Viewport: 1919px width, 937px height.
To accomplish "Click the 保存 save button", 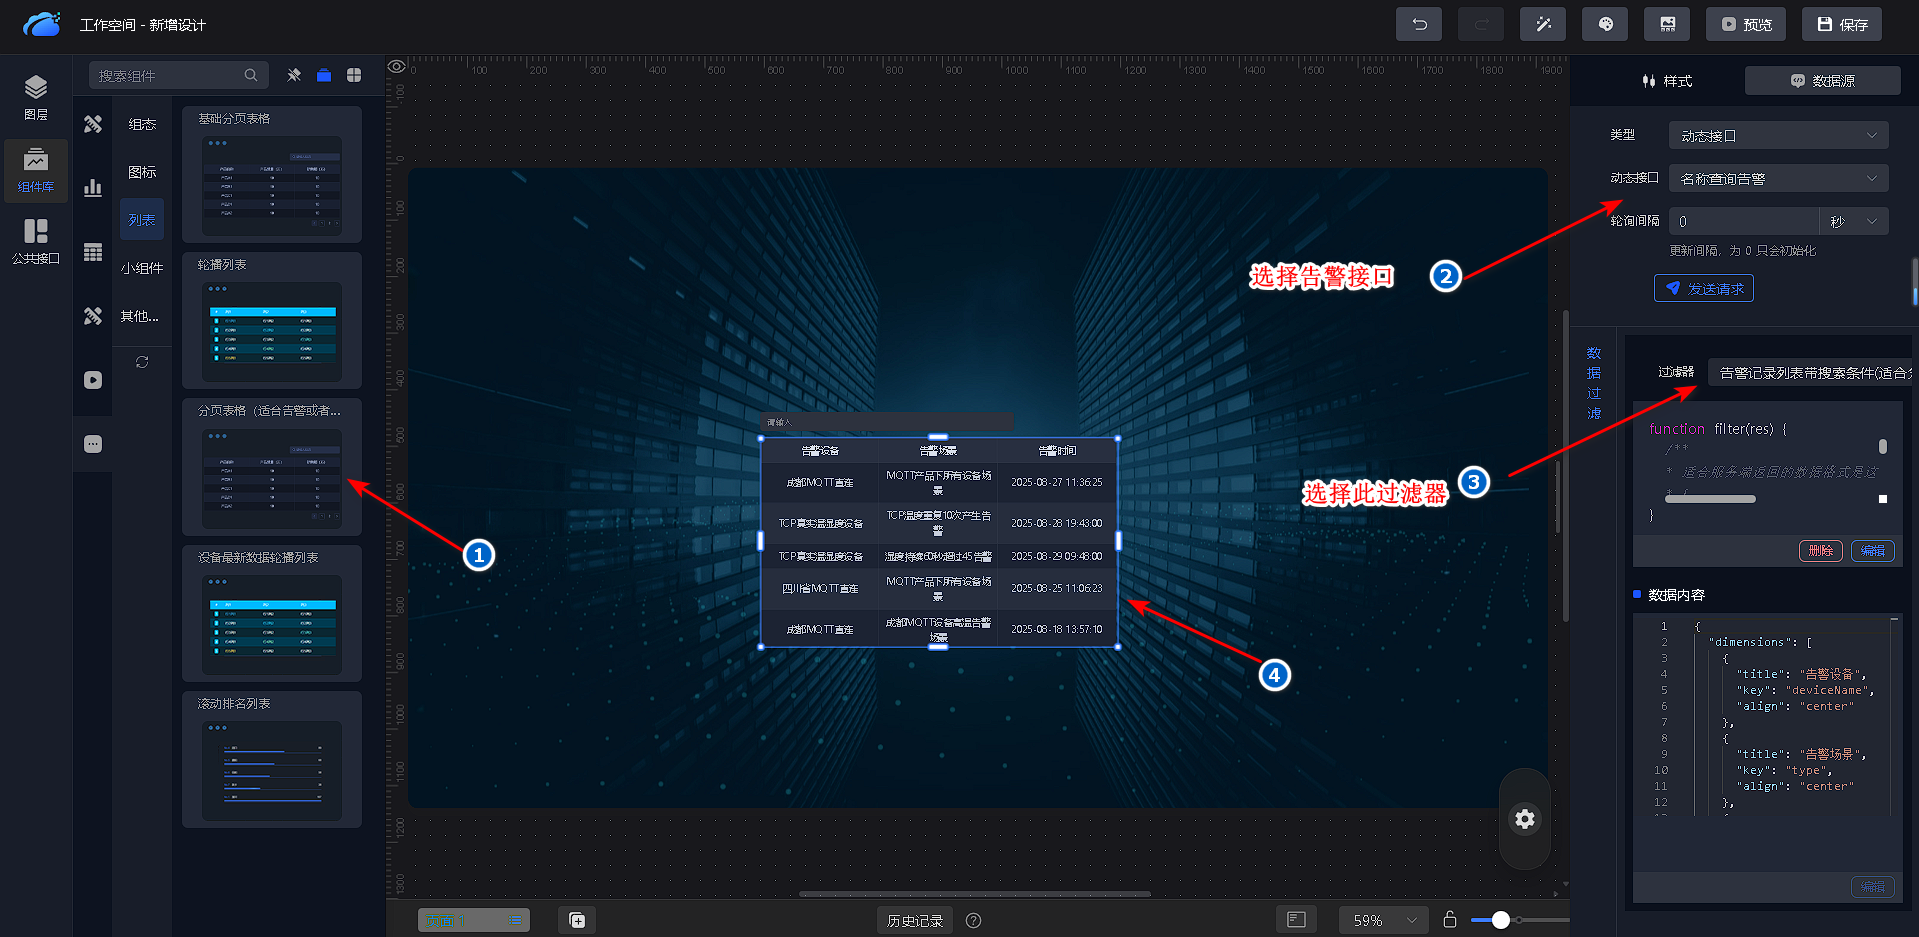I will [1841, 25].
